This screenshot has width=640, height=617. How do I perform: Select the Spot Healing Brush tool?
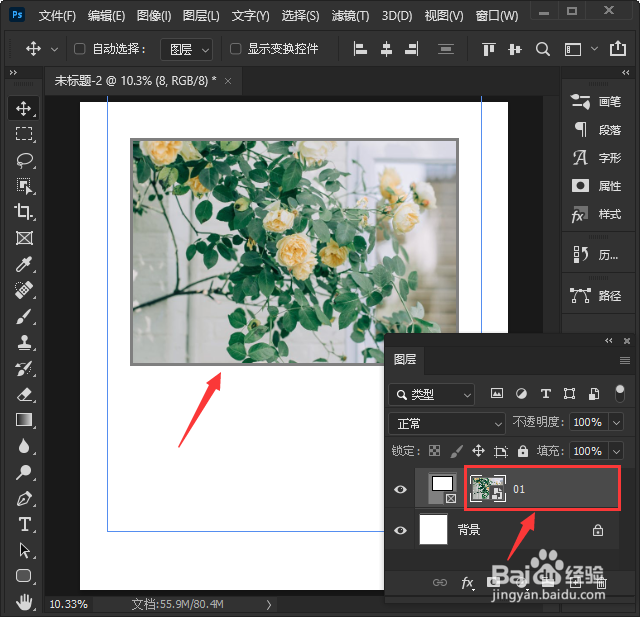(24, 290)
